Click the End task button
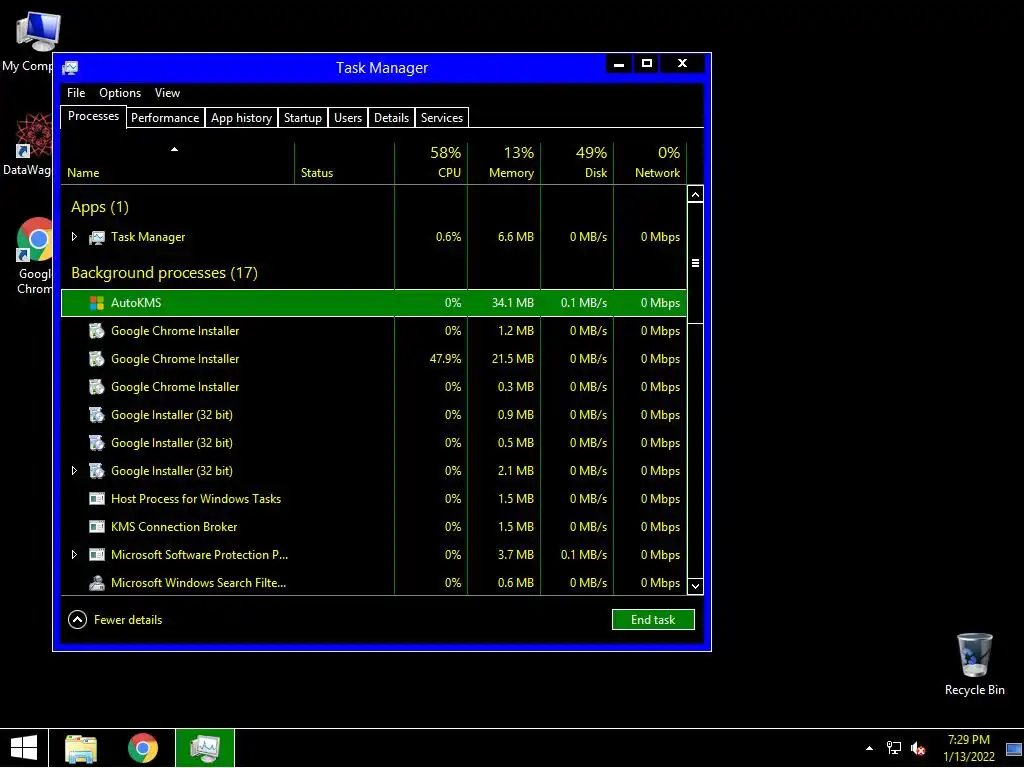 pyautogui.click(x=653, y=620)
